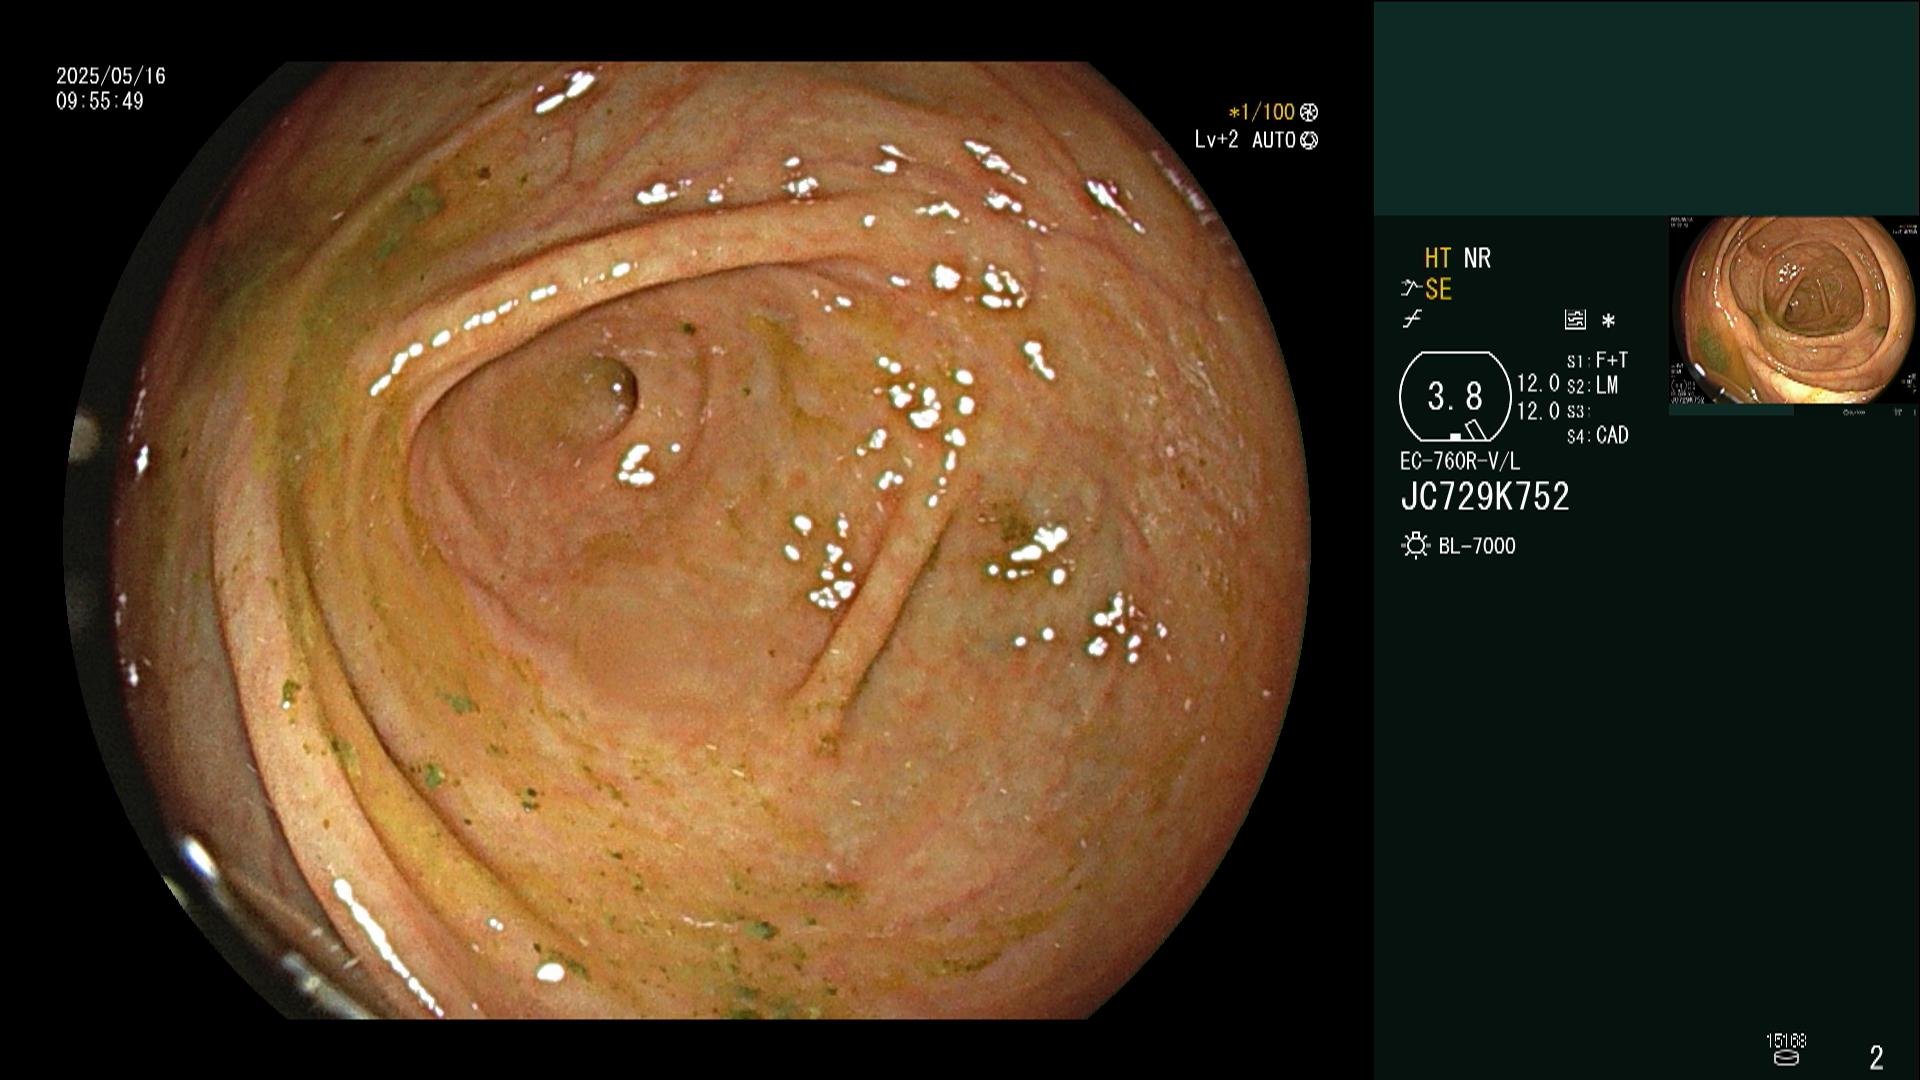Click the S1: F+T switch assignment

(x=1597, y=360)
